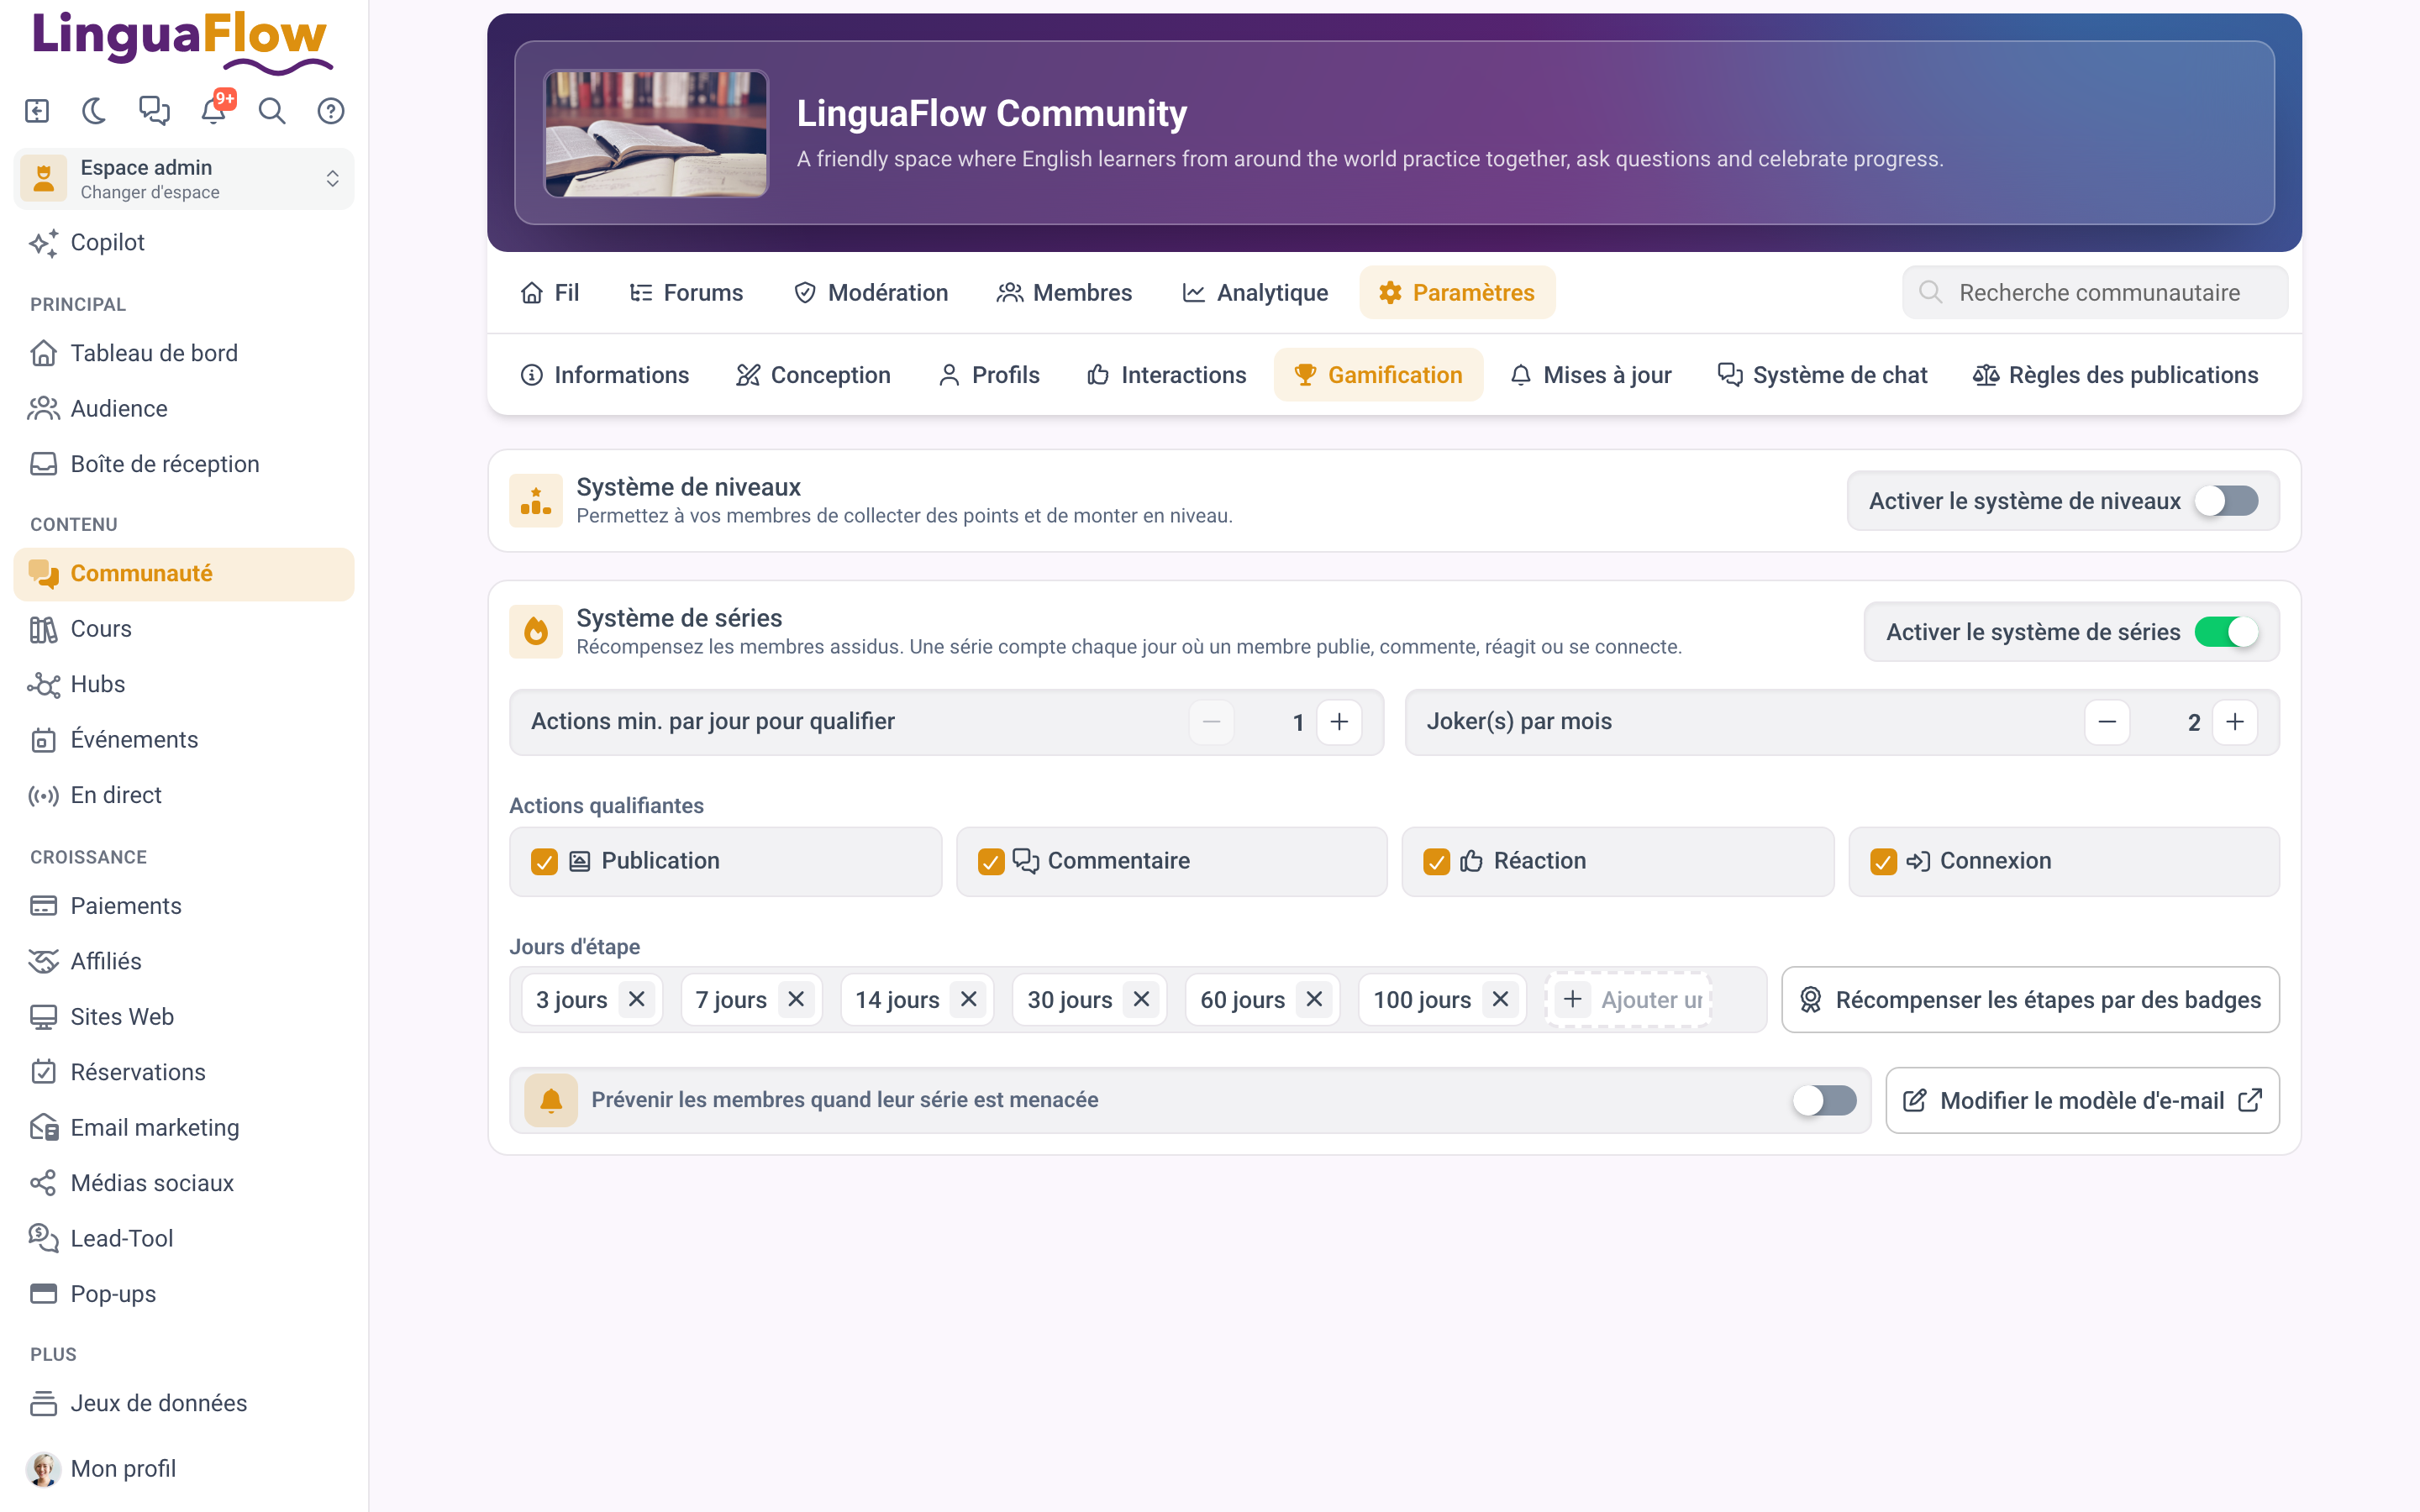The image size is (2420, 1512).
Task: Remove the 60 jours milestone
Action: pos(1314,1000)
